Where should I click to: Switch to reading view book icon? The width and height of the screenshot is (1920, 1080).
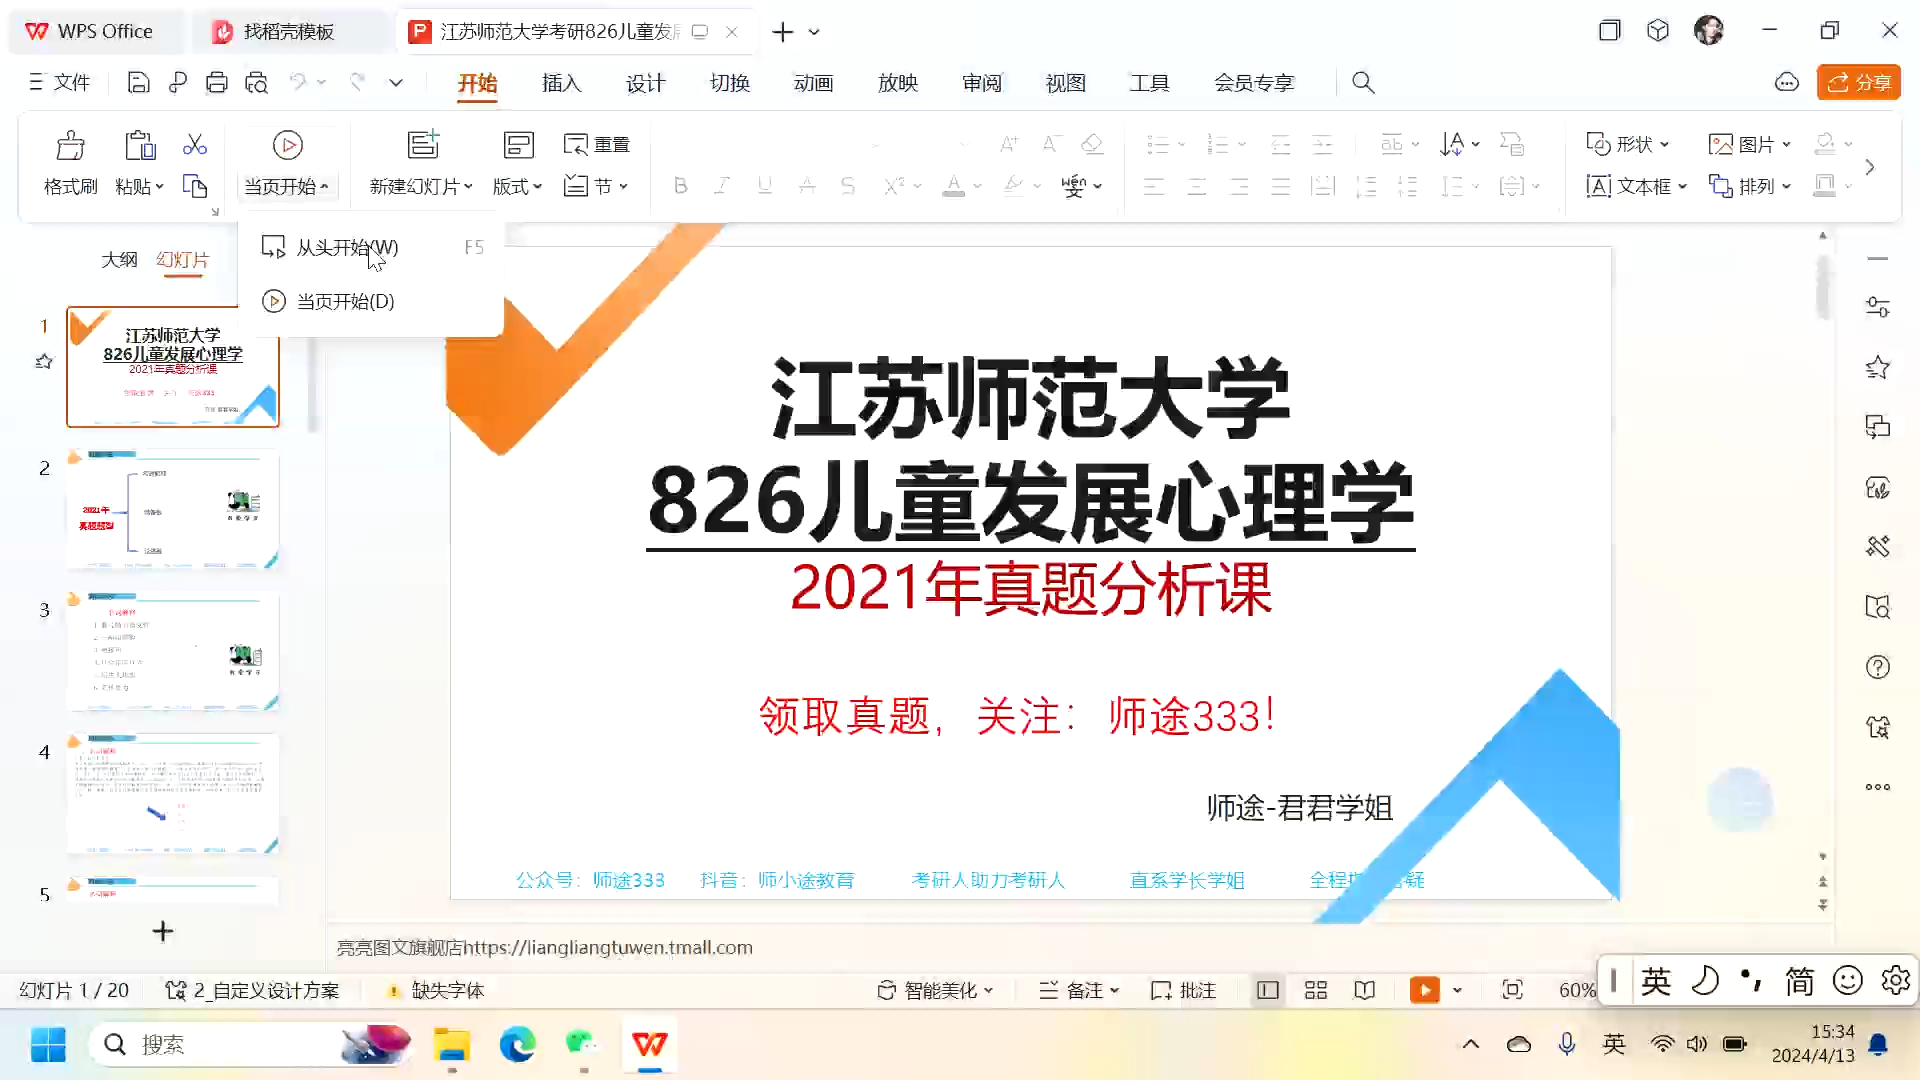[x=1365, y=990]
